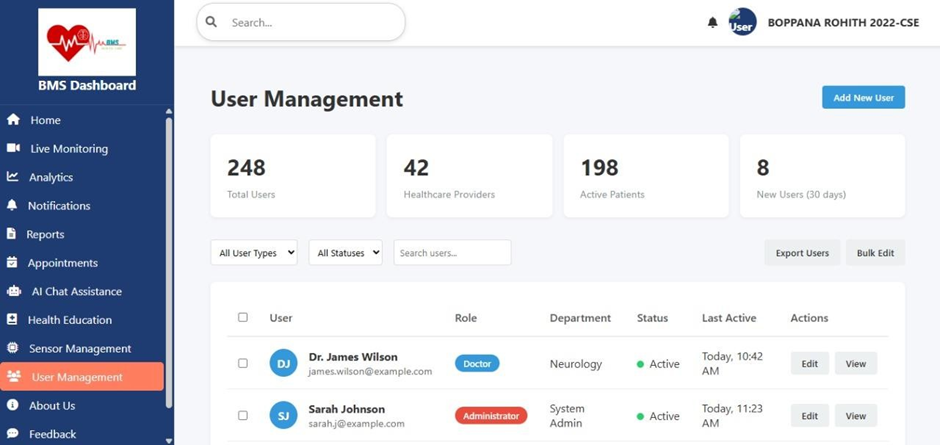Open About Us page
This screenshot has height=445, width=940.
tap(82, 405)
